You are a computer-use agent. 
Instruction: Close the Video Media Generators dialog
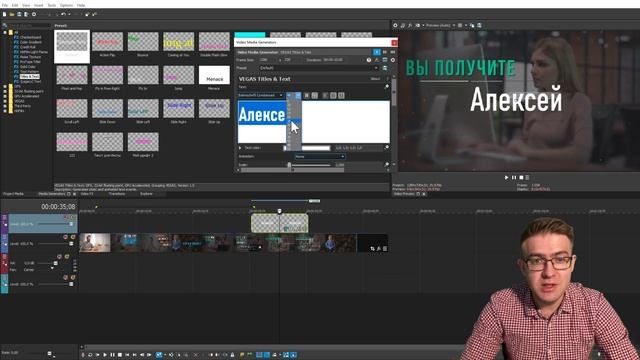tap(394, 42)
